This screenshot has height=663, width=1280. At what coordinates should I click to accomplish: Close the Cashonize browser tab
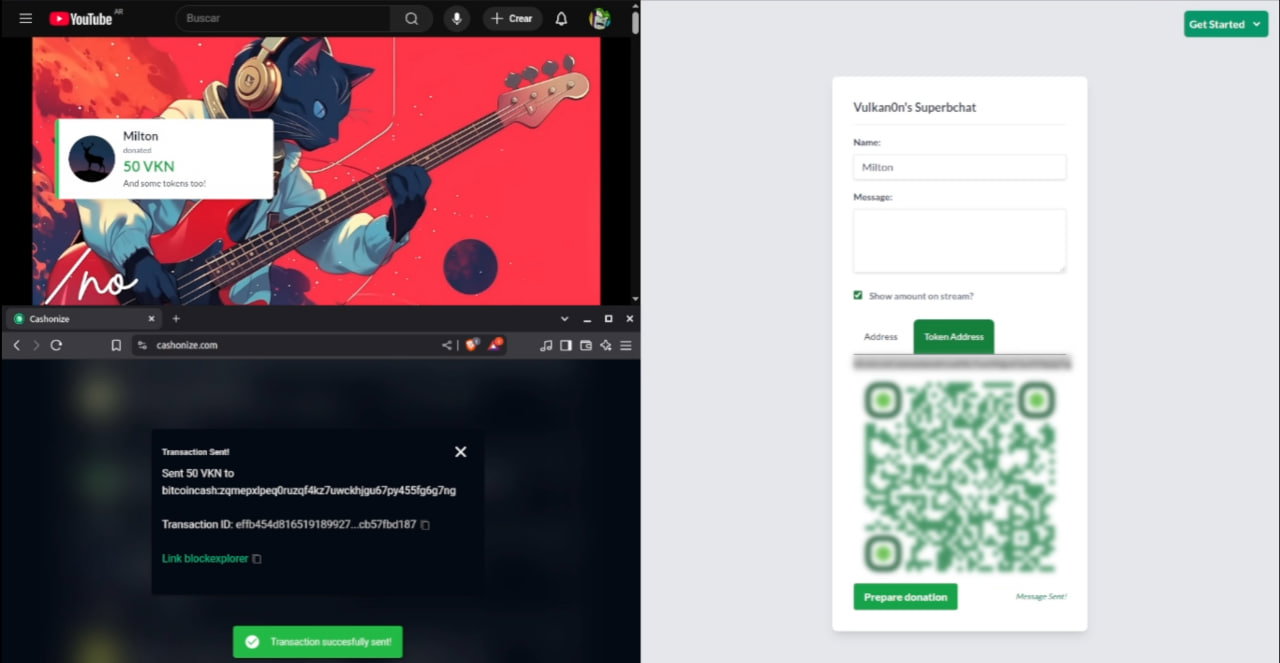(x=152, y=318)
